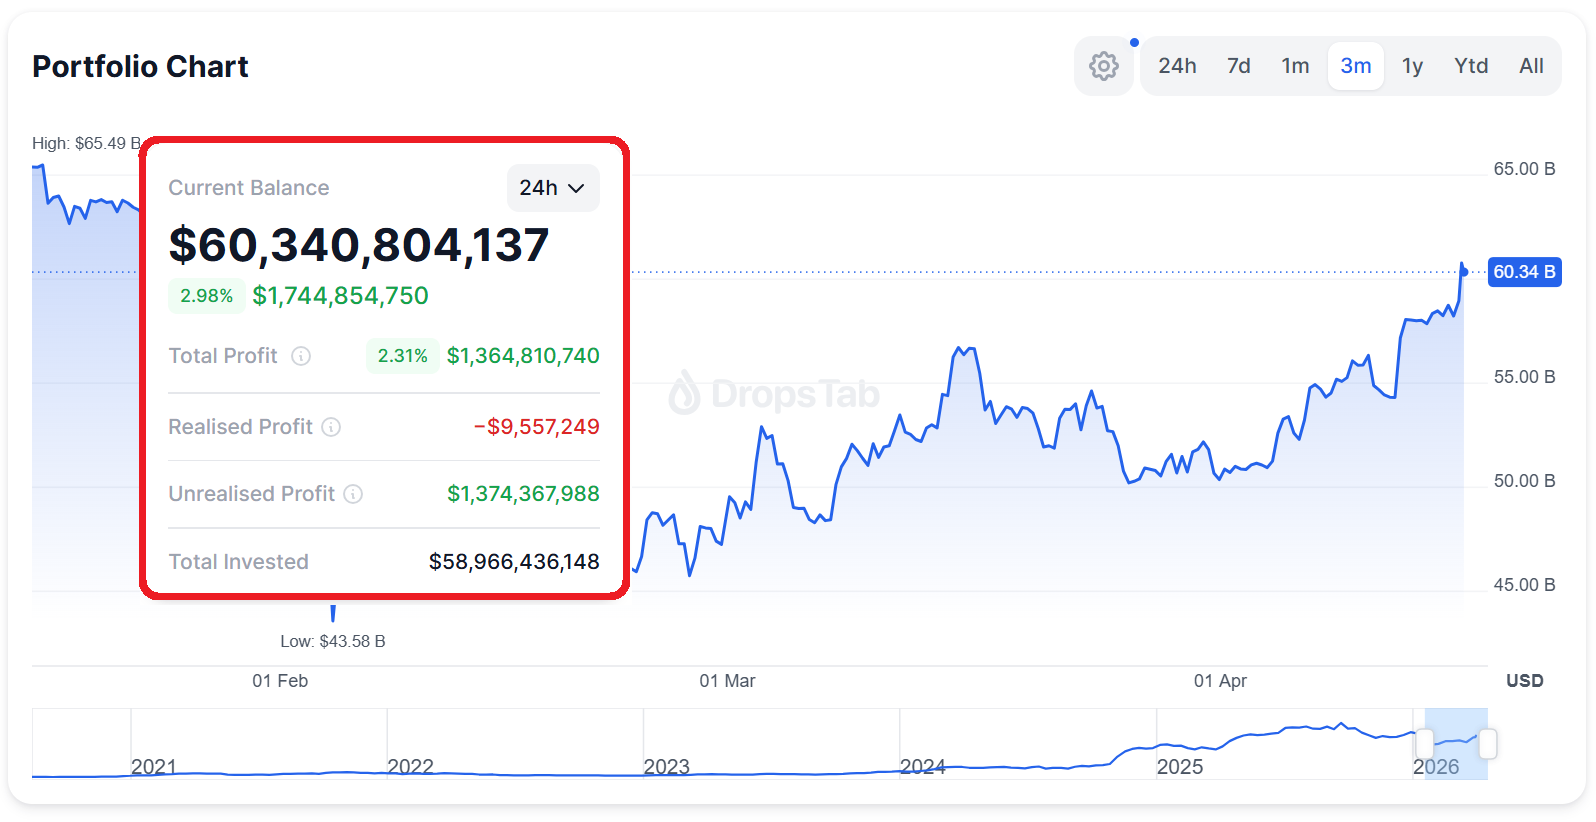Click the 60.34 B price label
Screen dimensions: 1596x822
coord(1524,272)
